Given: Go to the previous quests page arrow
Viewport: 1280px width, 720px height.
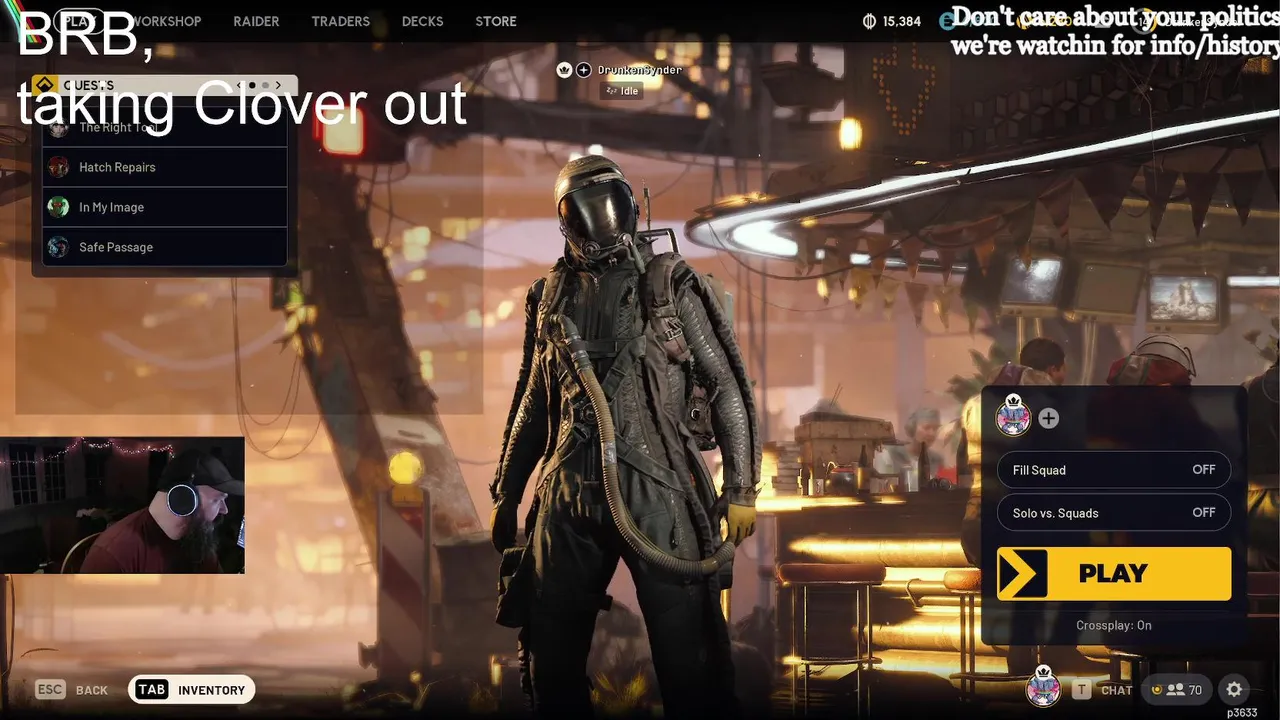Looking at the screenshot, I should tap(239, 85).
